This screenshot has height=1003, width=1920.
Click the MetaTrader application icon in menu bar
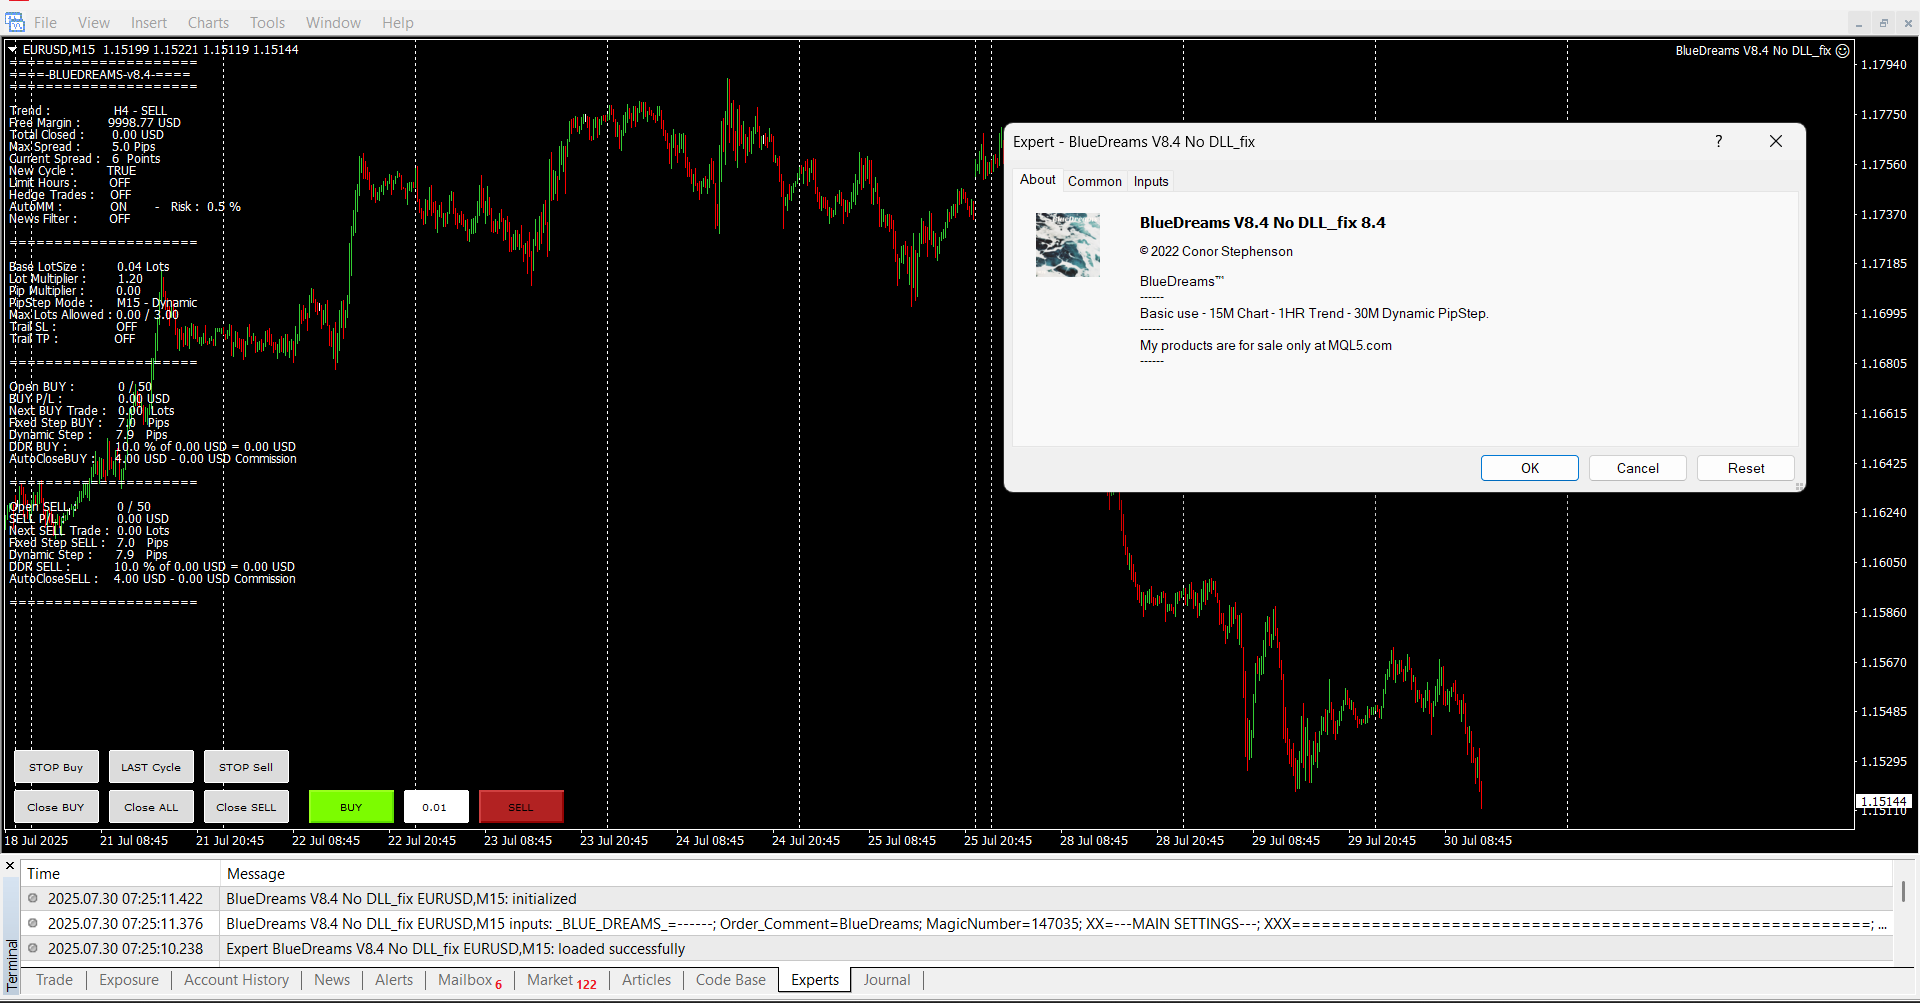coord(15,22)
